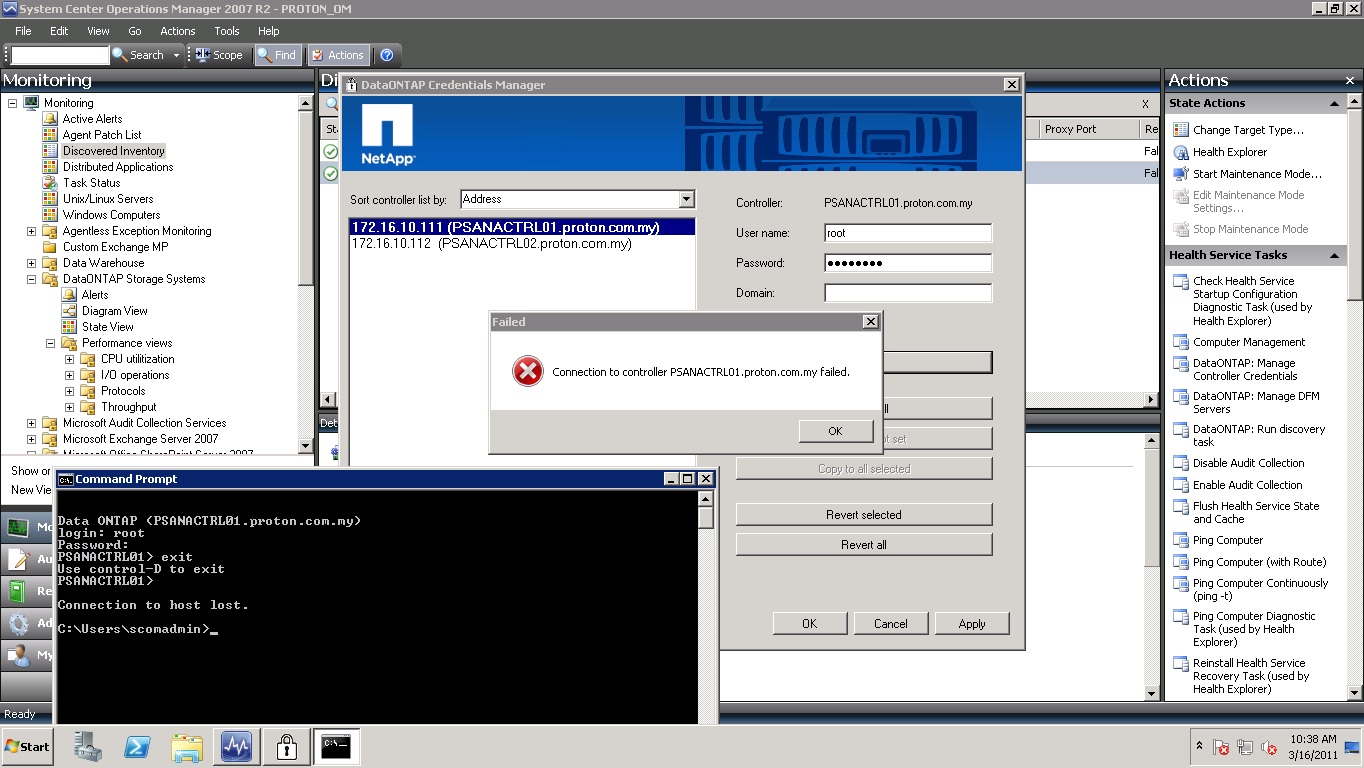Click the Command Prompt vertical scrollbar

click(x=706, y=607)
